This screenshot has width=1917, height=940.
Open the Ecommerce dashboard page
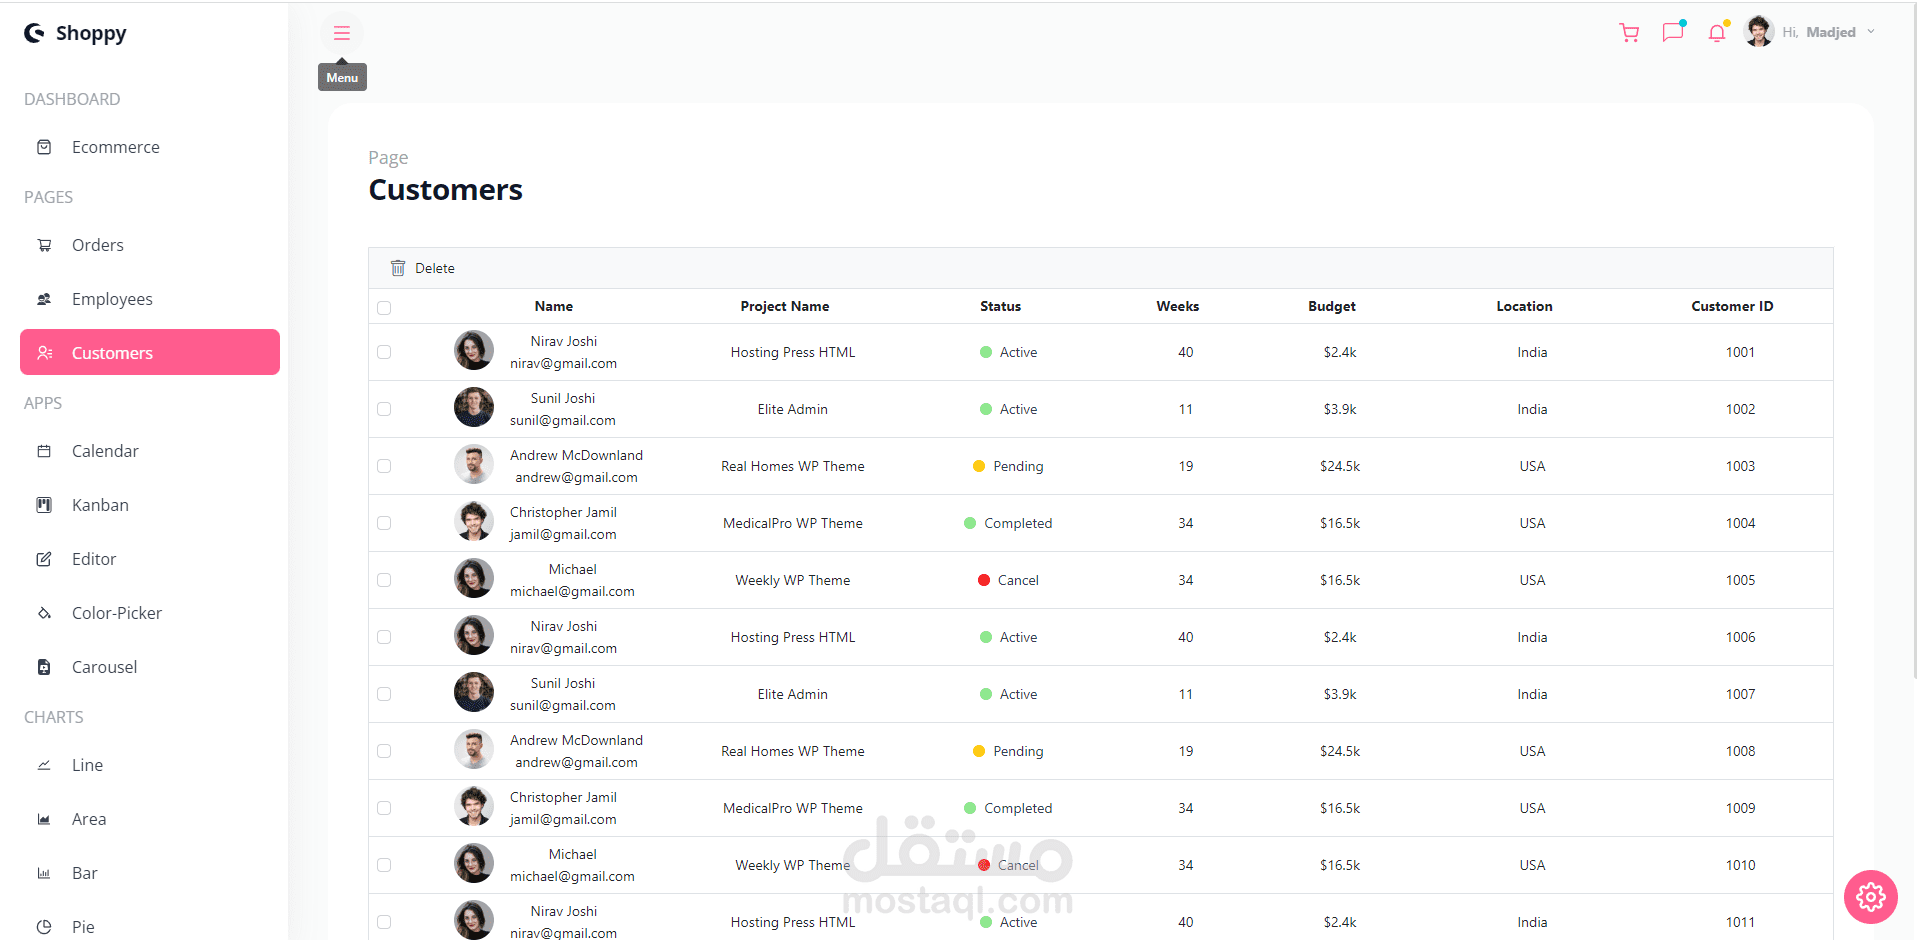tap(150, 147)
